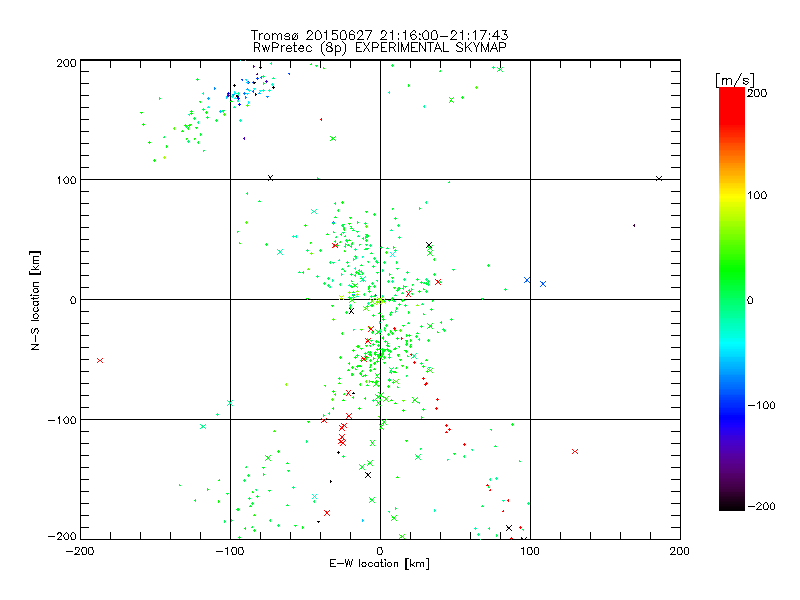Click the colorbar '-100' tick label

coord(761,405)
